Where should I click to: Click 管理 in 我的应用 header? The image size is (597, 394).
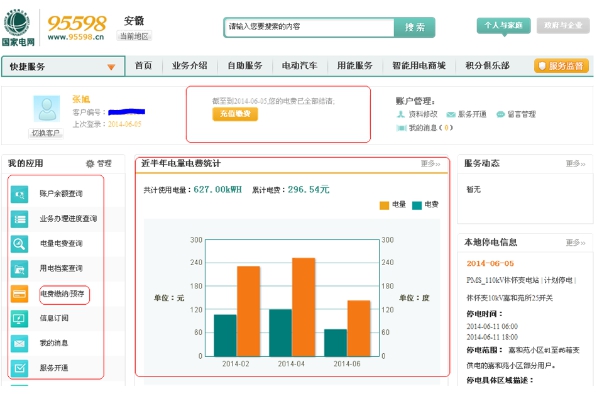point(104,164)
